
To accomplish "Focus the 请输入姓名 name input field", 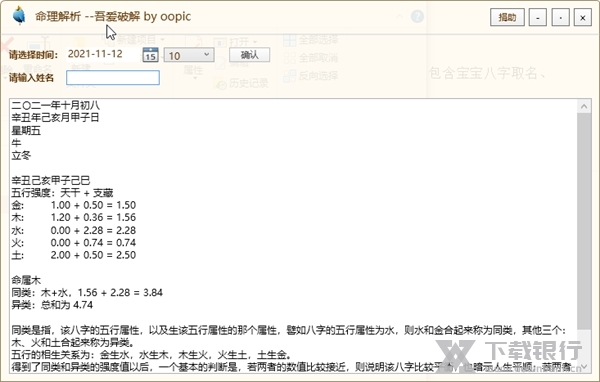I will click(113, 78).
